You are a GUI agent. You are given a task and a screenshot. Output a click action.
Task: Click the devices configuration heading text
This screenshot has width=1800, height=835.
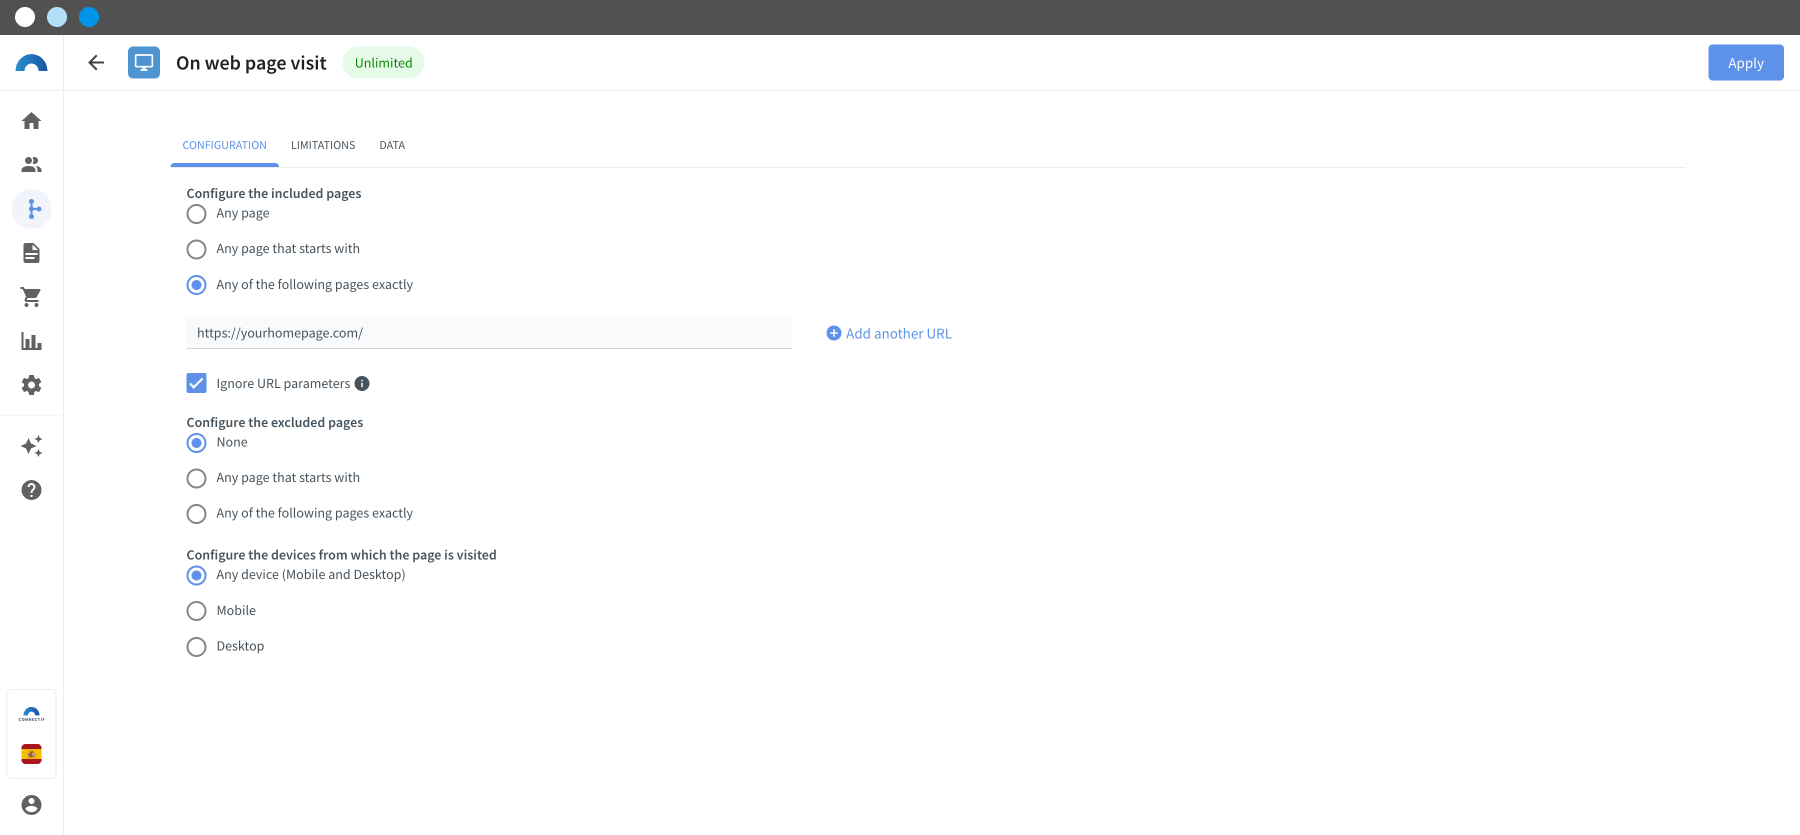341,555
